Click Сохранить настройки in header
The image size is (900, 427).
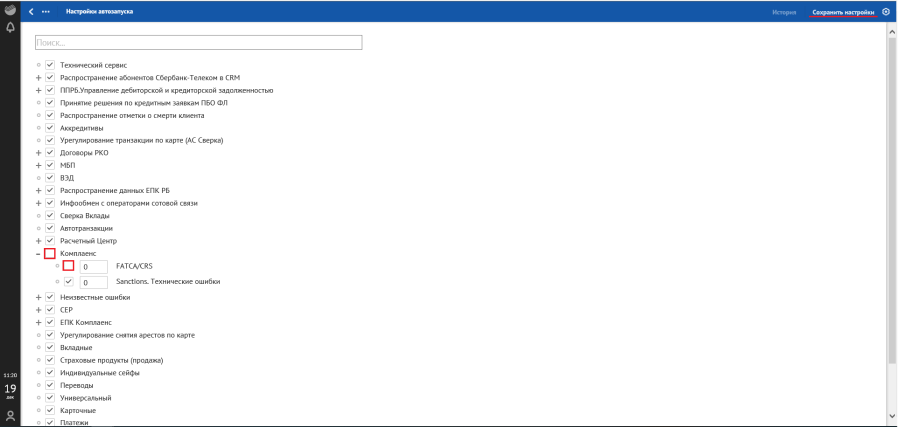point(843,11)
